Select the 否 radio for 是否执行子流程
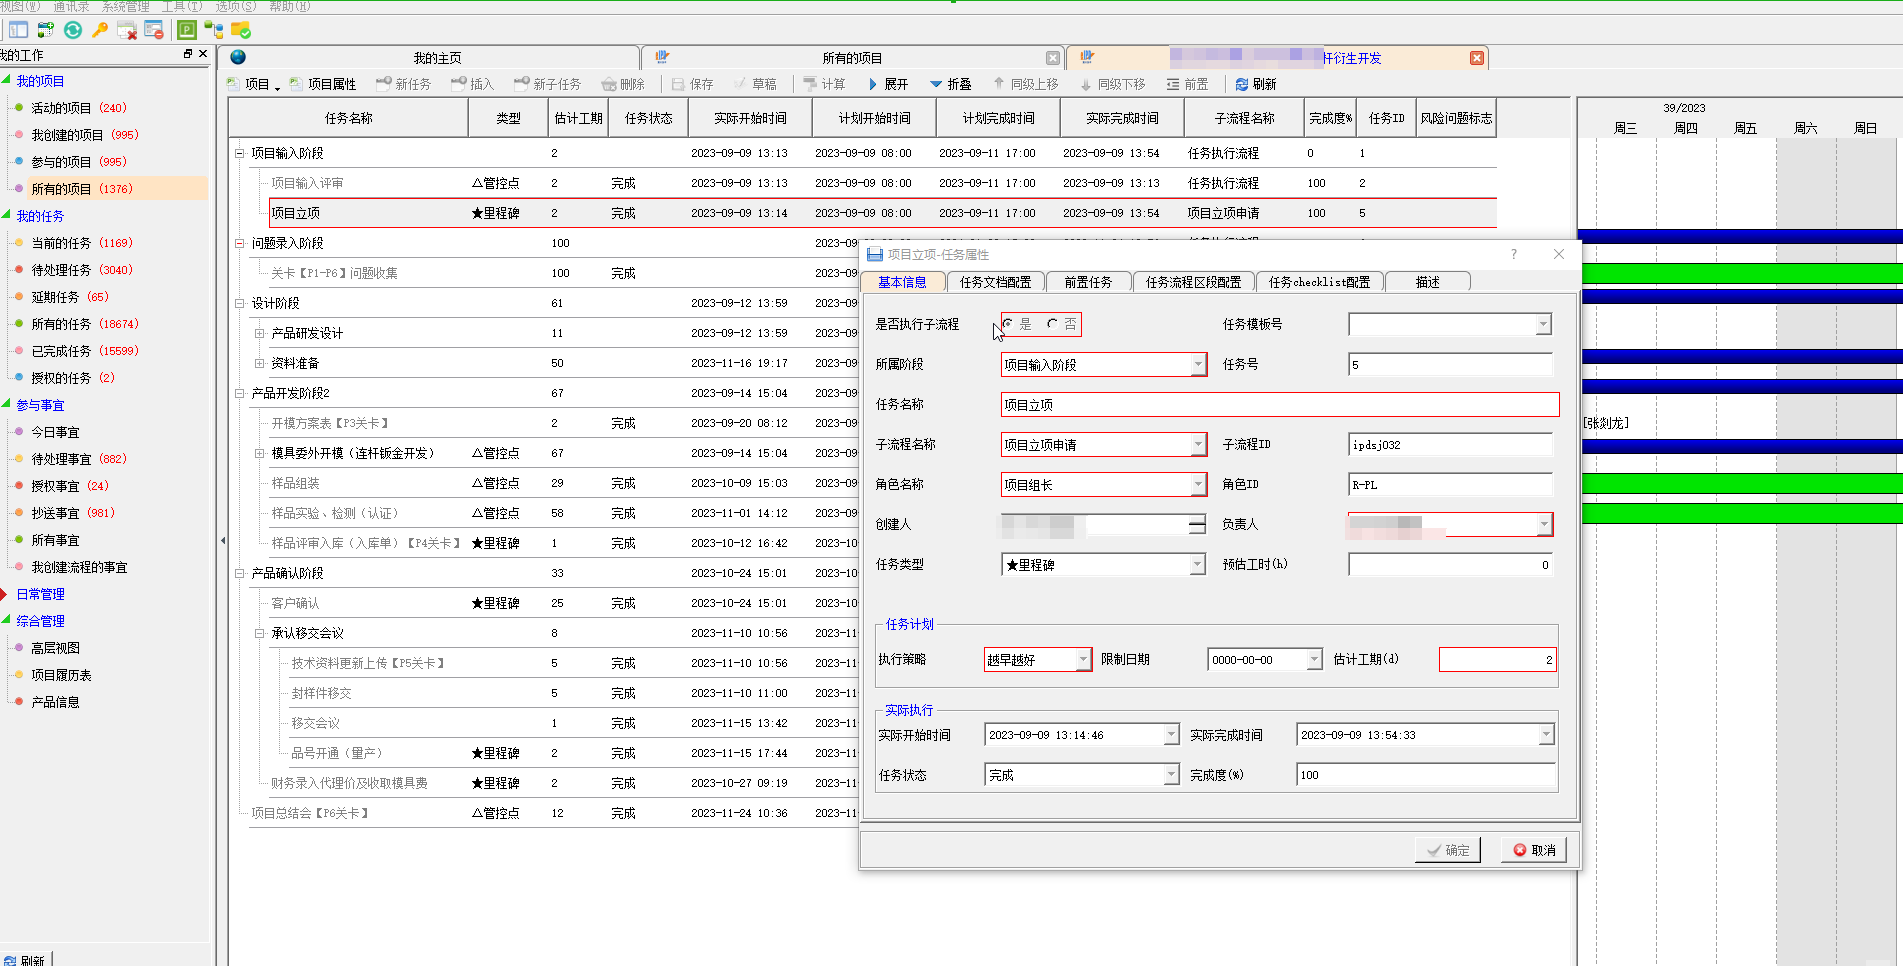Image resolution: width=1903 pixels, height=966 pixels. [1052, 324]
